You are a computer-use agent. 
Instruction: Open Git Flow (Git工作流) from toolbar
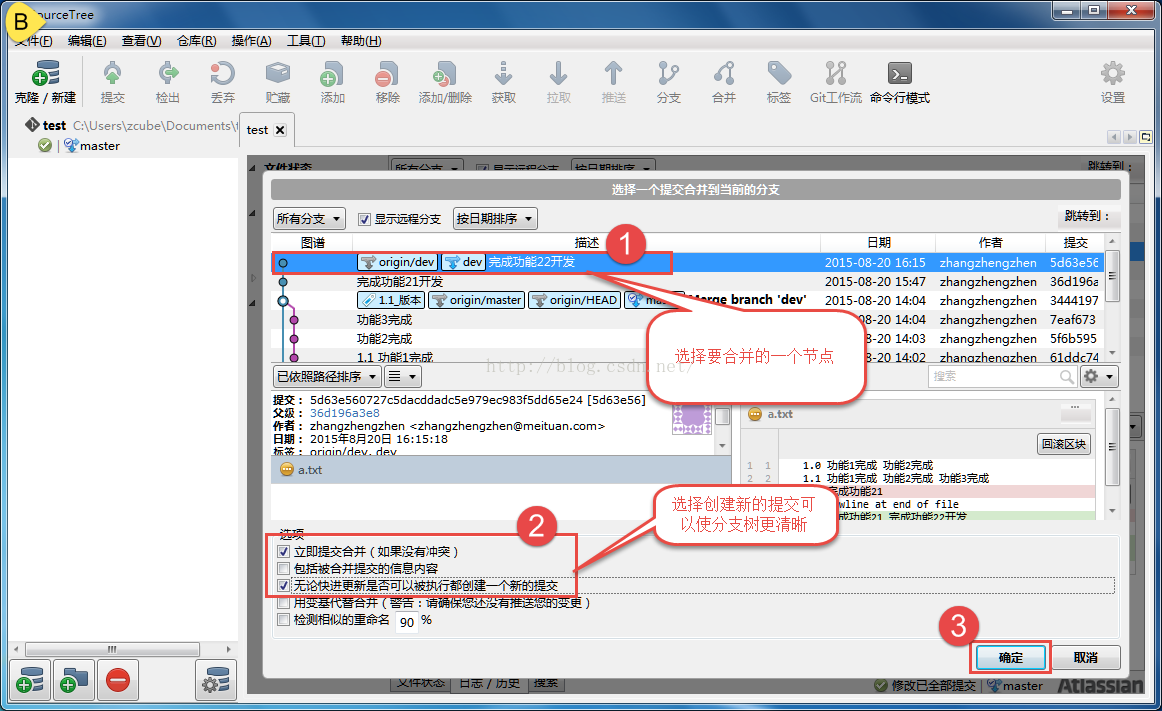[836, 82]
